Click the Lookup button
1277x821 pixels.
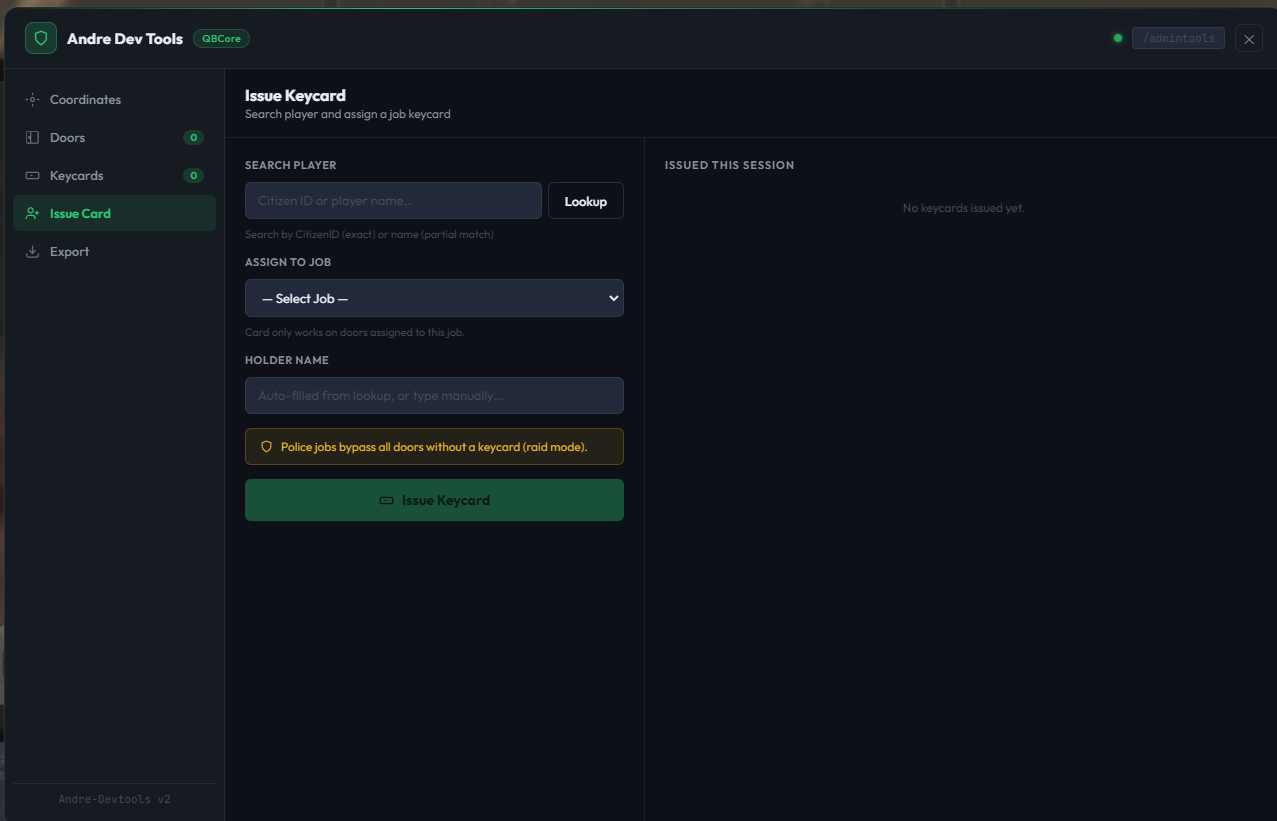click(x=586, y=201)
